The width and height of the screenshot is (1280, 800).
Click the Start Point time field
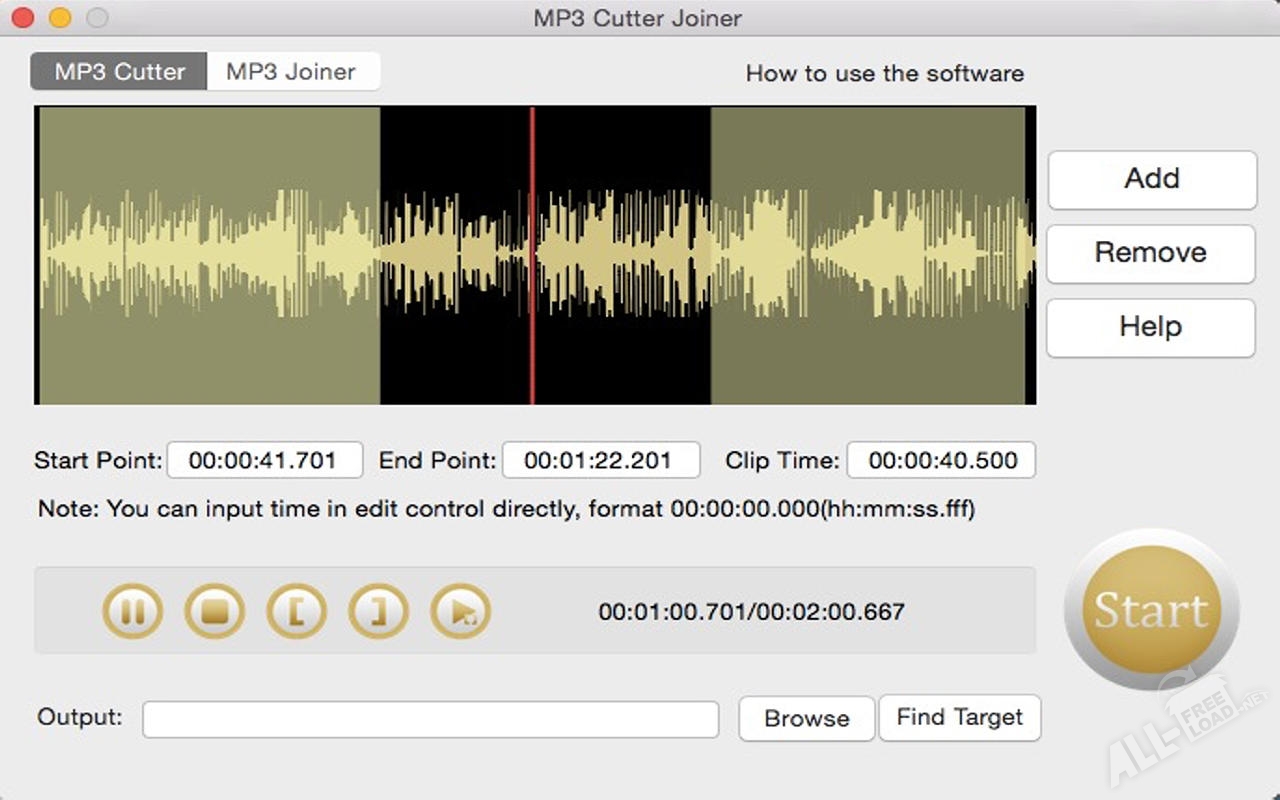264,461
